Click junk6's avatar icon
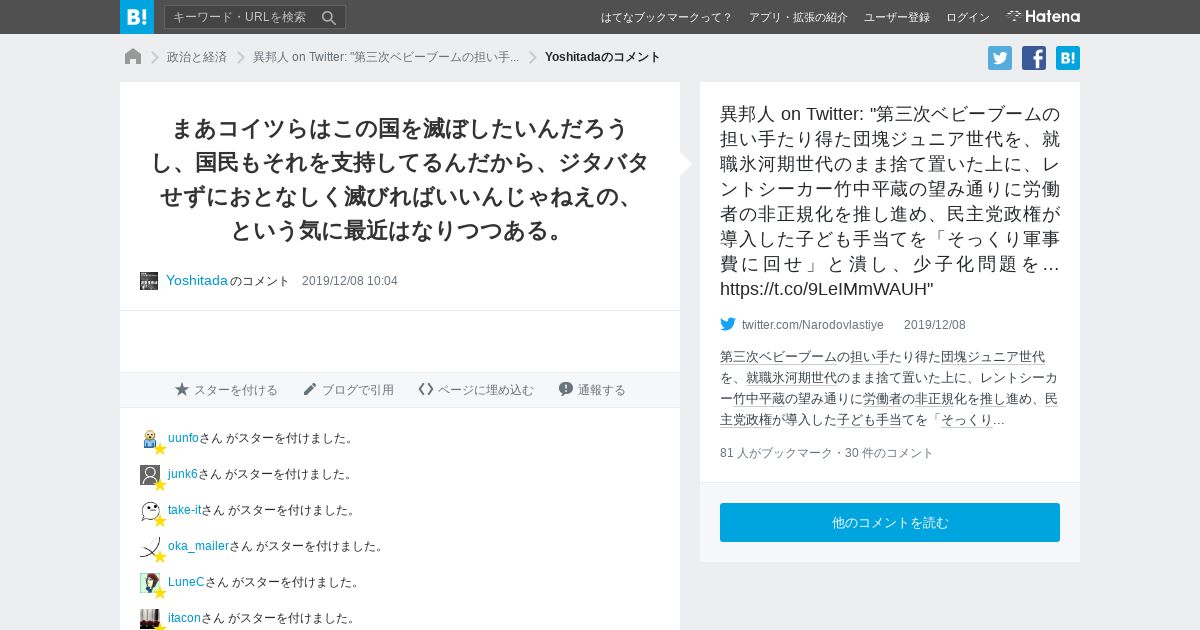1200x630 pixels. tap(150, 475)
